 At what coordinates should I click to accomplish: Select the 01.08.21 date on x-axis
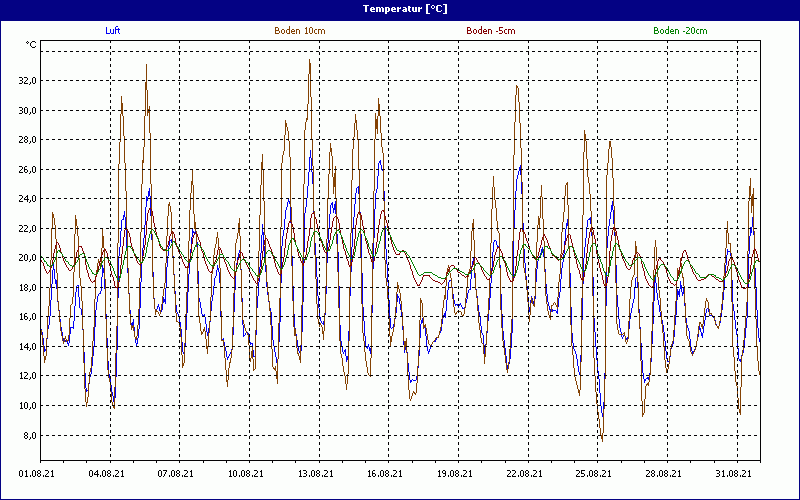tap(37, 474)
